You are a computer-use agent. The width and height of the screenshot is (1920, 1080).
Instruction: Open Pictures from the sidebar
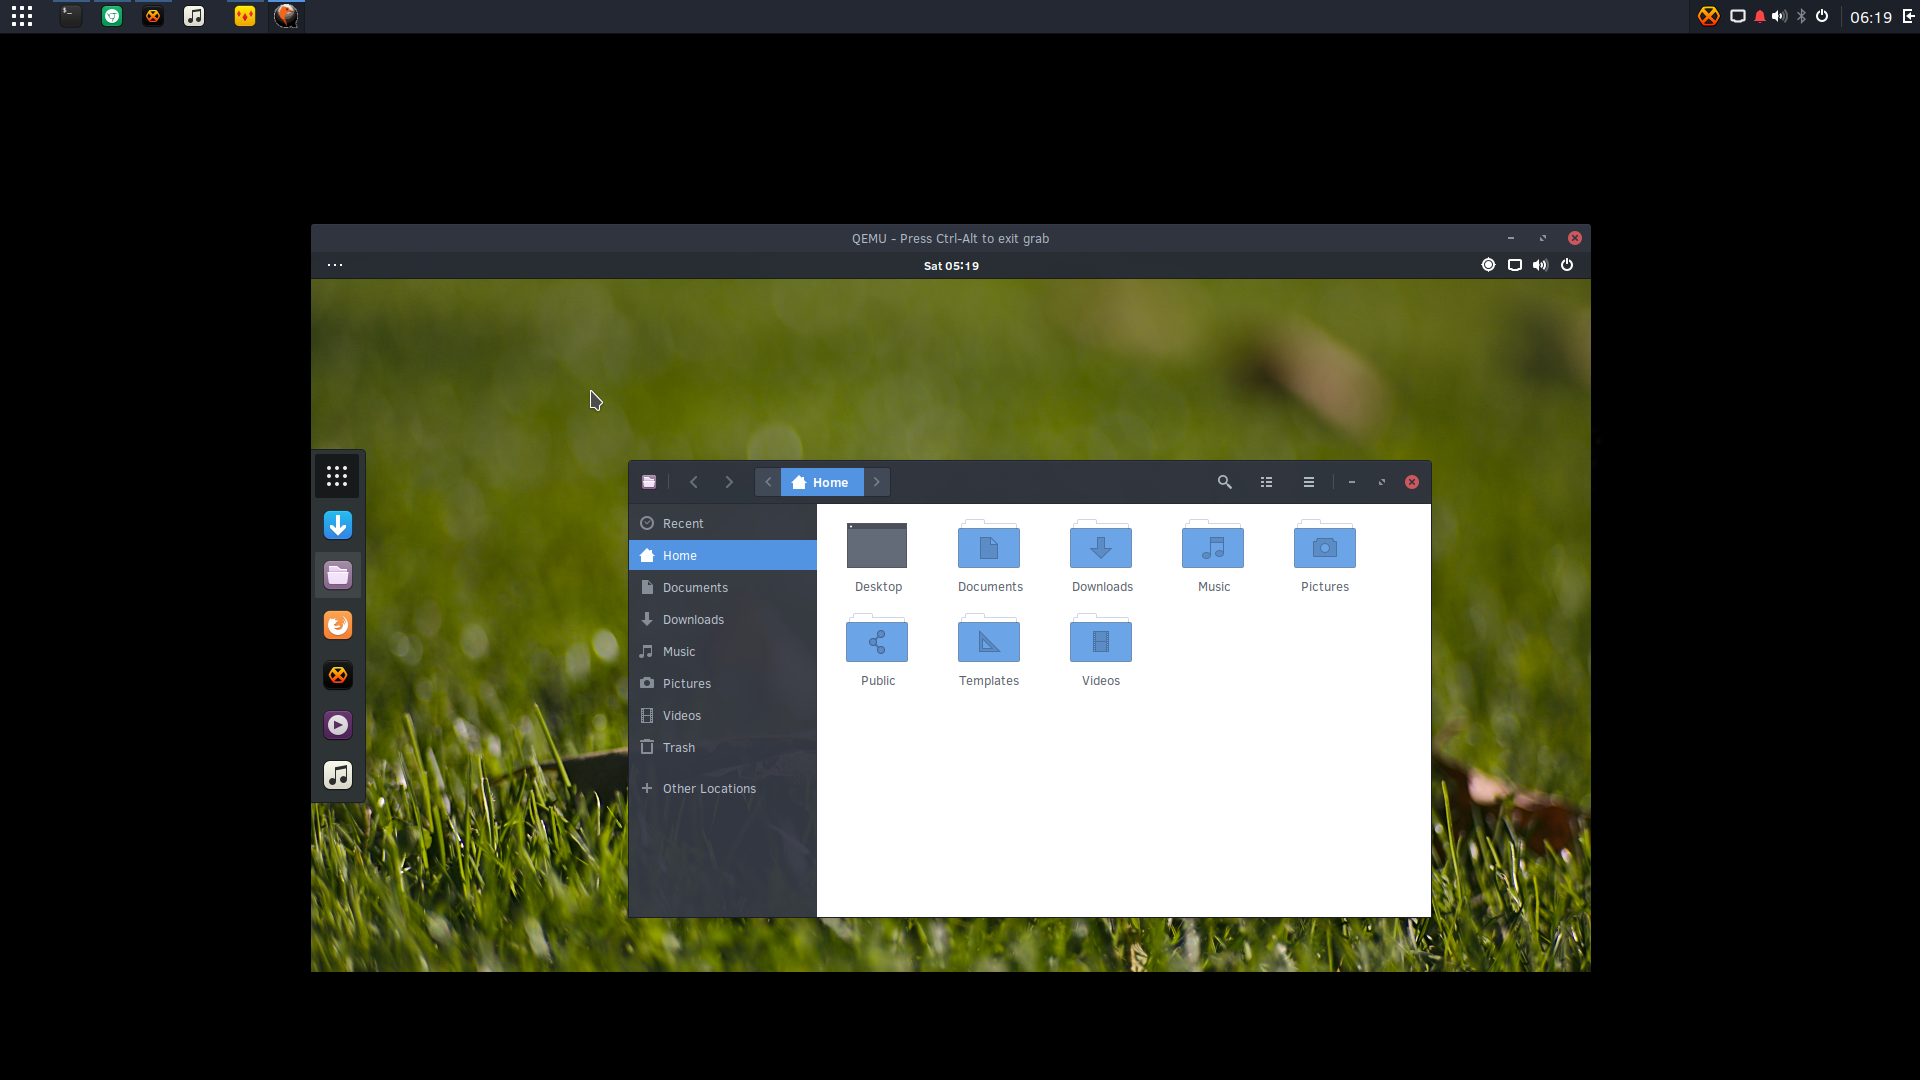click(x=723, y=684)
